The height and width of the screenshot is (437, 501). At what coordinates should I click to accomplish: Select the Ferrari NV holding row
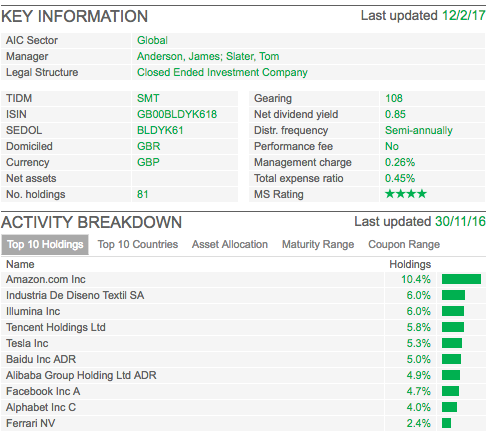pos(243,423)
